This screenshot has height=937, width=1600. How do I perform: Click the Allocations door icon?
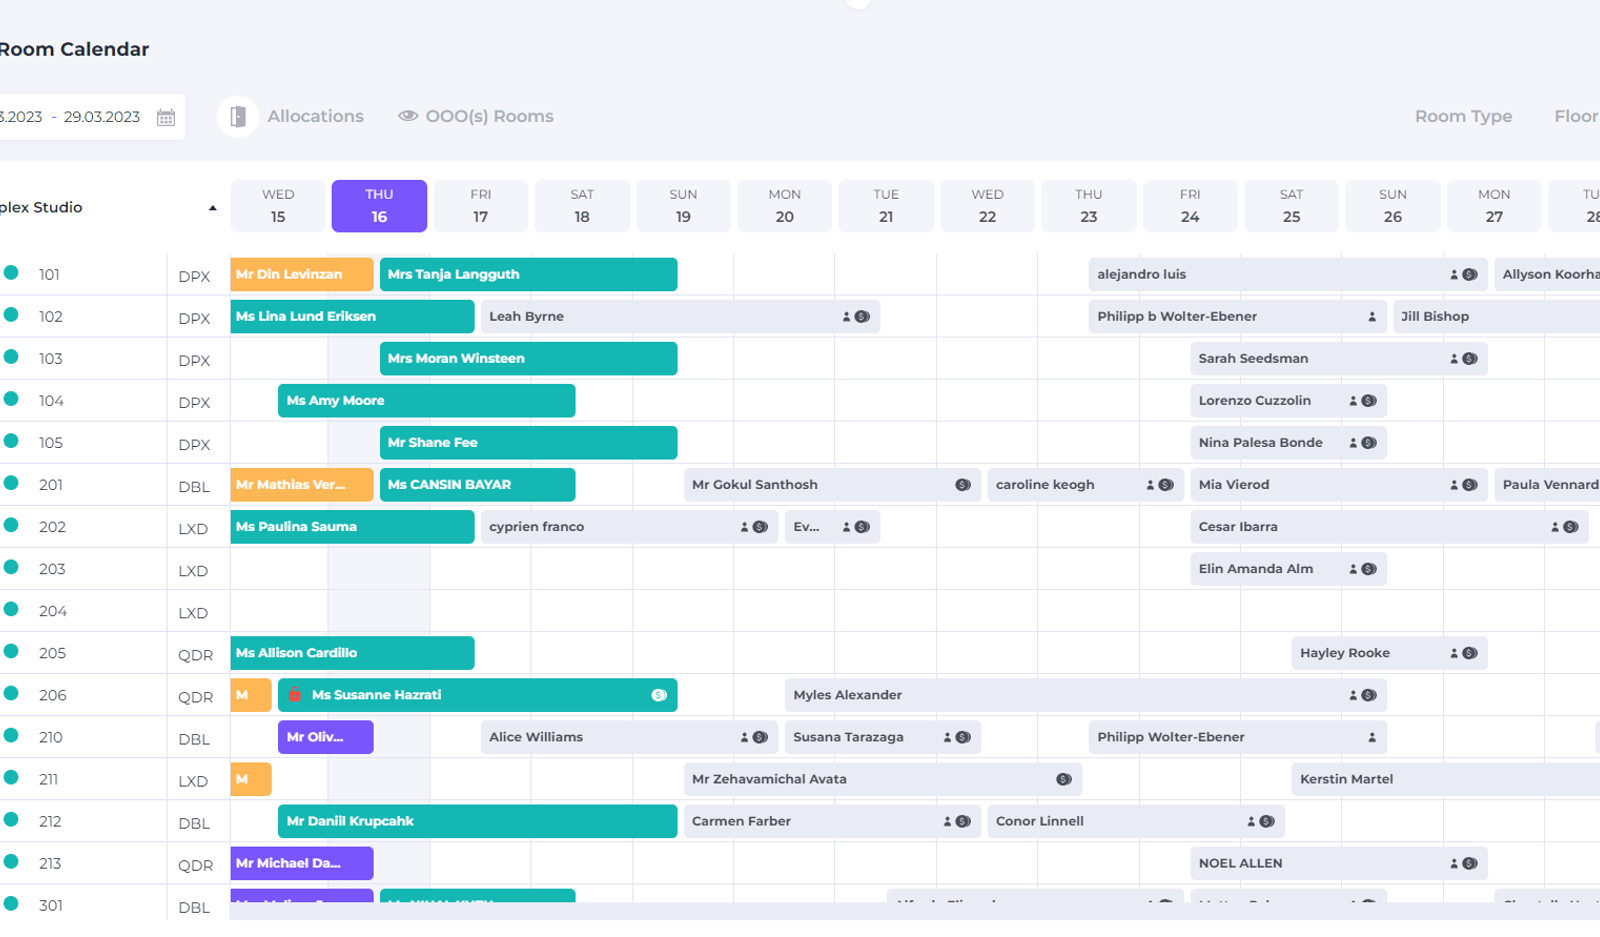point(238,117)
